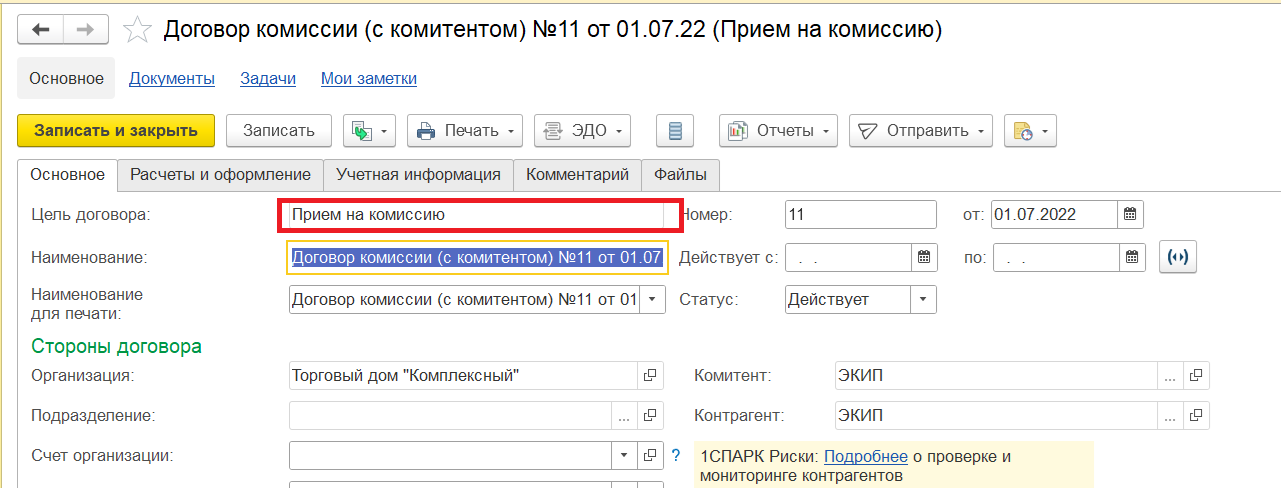Open the Контрагент record via open icon

(x=1196, y=415)
